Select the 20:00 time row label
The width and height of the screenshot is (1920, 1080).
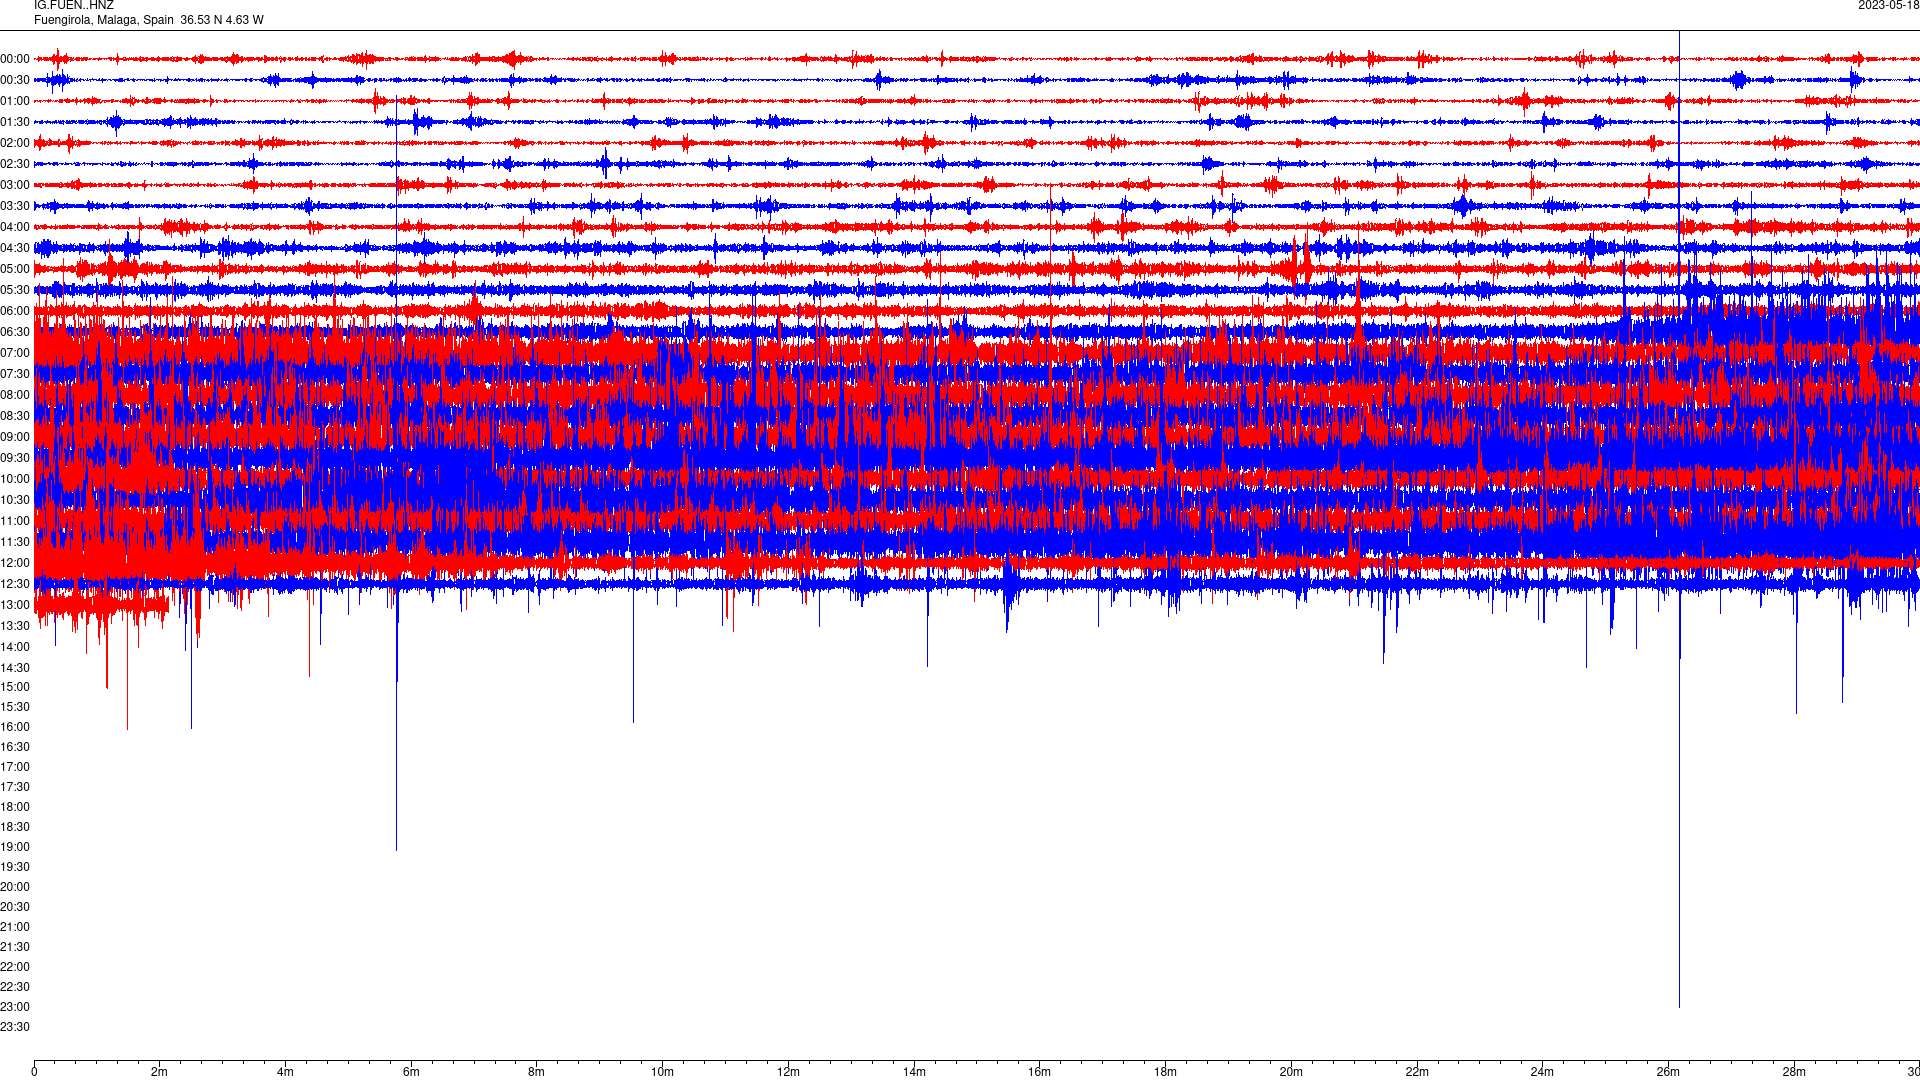tap(15, 887)
